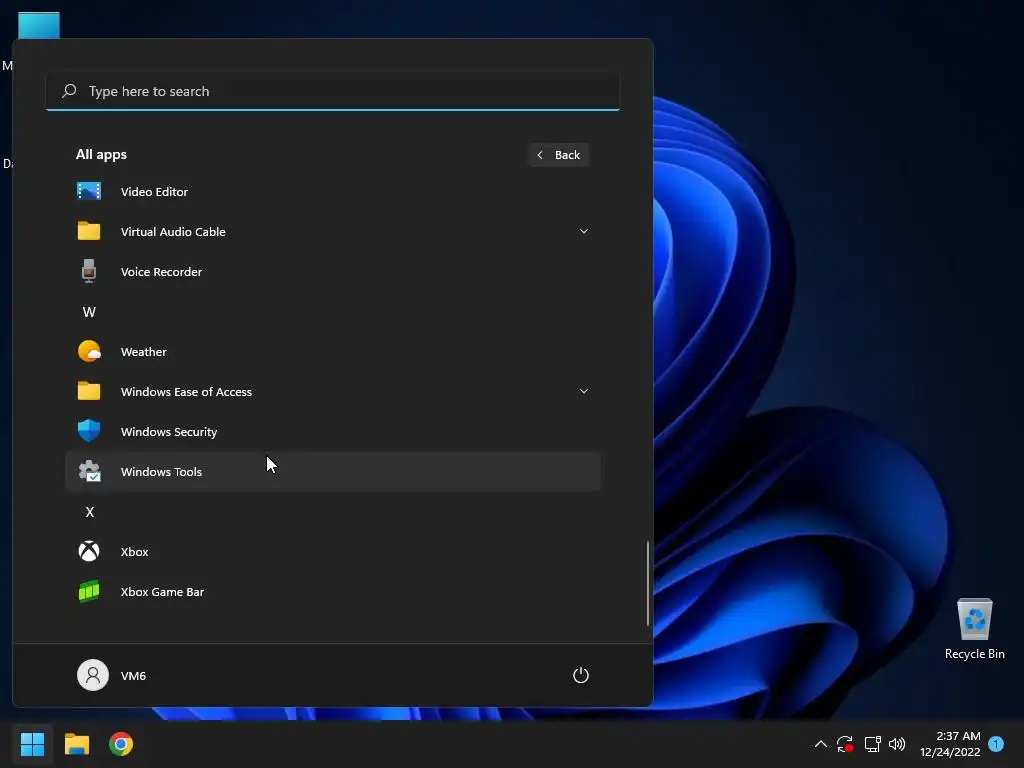Click the Back button in All apps
This screenshot has height=768, width=1024.
point(559,155)
